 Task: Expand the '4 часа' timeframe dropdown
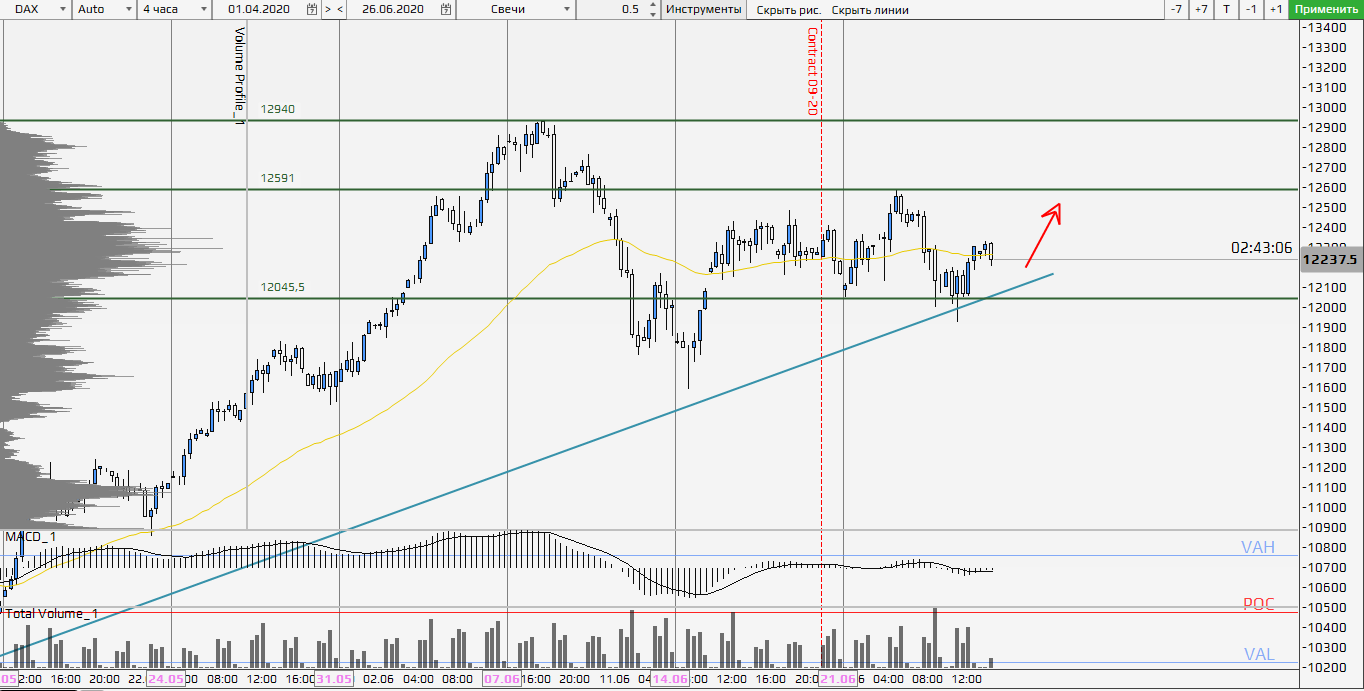pos(204,9)
